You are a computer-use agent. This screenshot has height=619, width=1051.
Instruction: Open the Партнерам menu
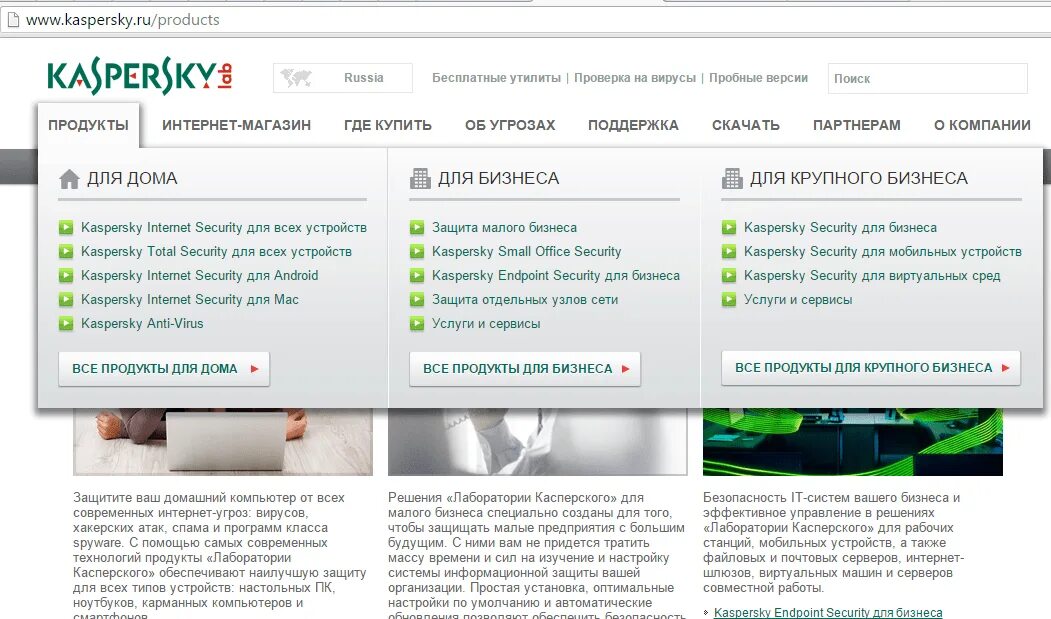[x=857, y=125]
